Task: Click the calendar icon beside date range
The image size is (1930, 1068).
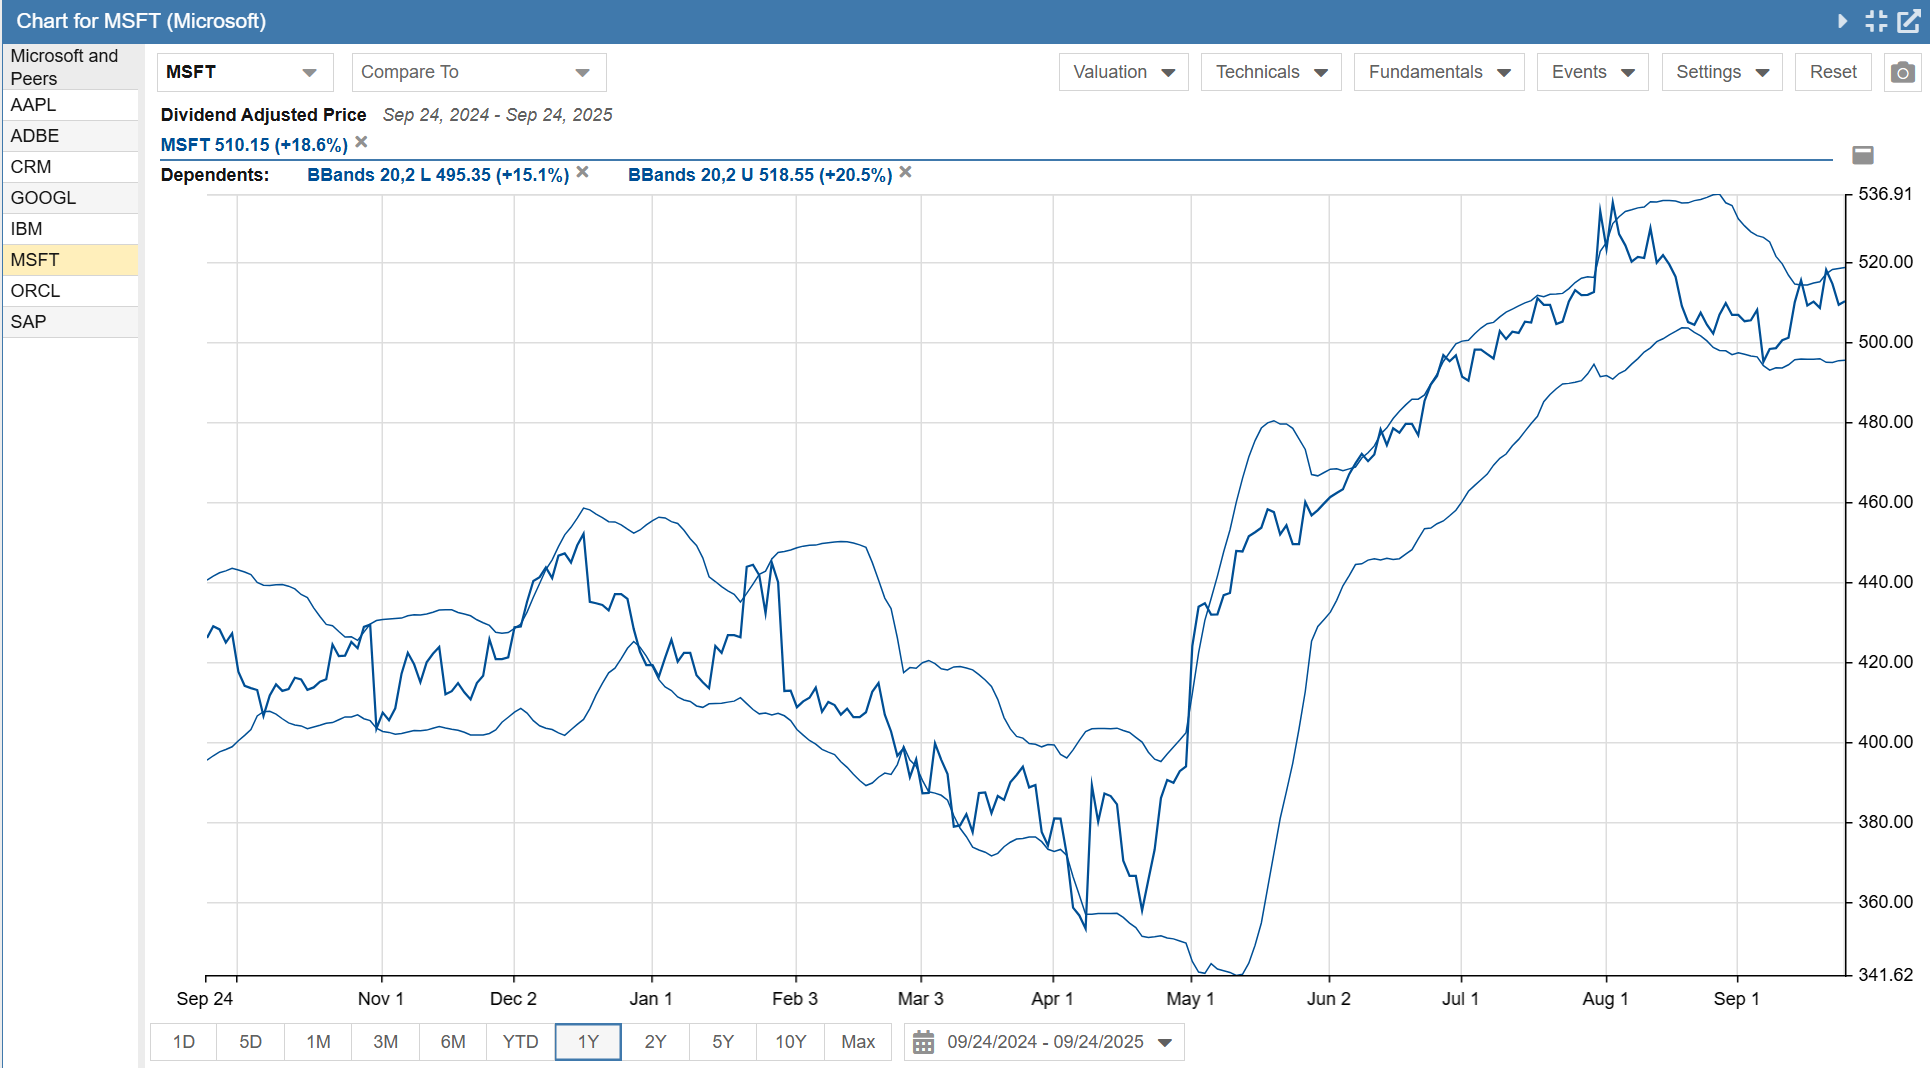Action: (x=923, y=1042)
